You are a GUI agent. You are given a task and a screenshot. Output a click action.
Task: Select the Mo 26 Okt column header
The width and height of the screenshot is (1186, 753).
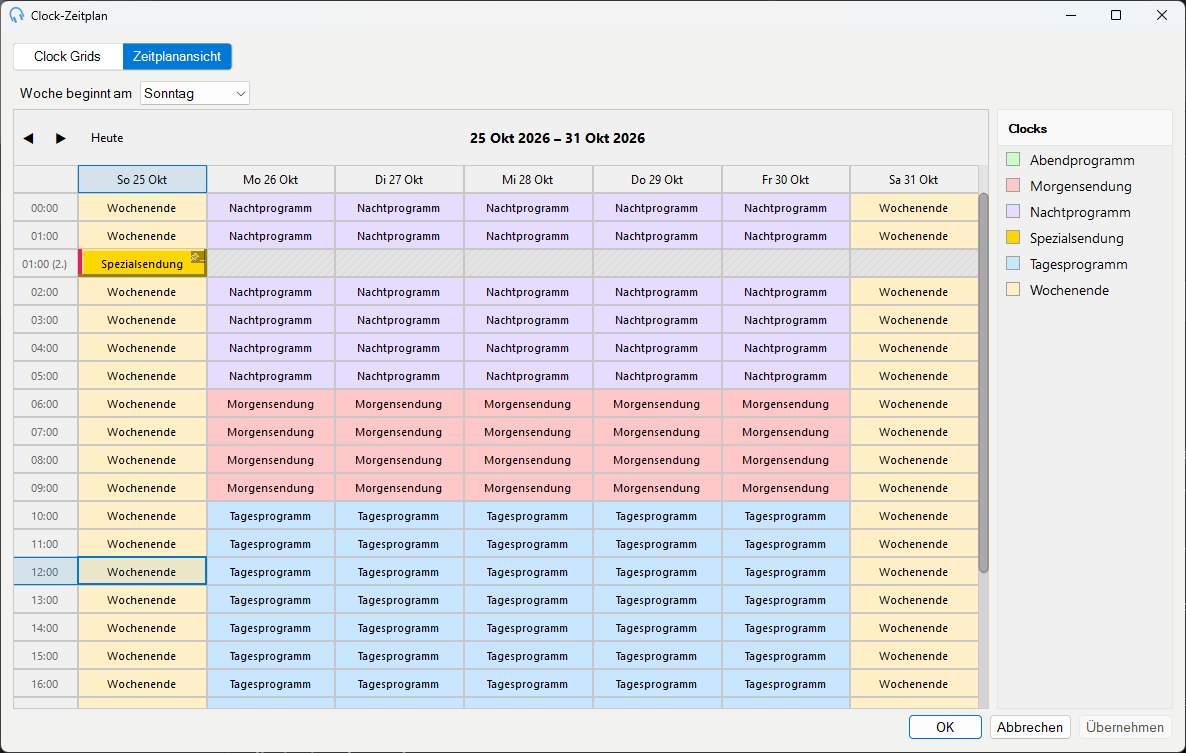(271, 180)
